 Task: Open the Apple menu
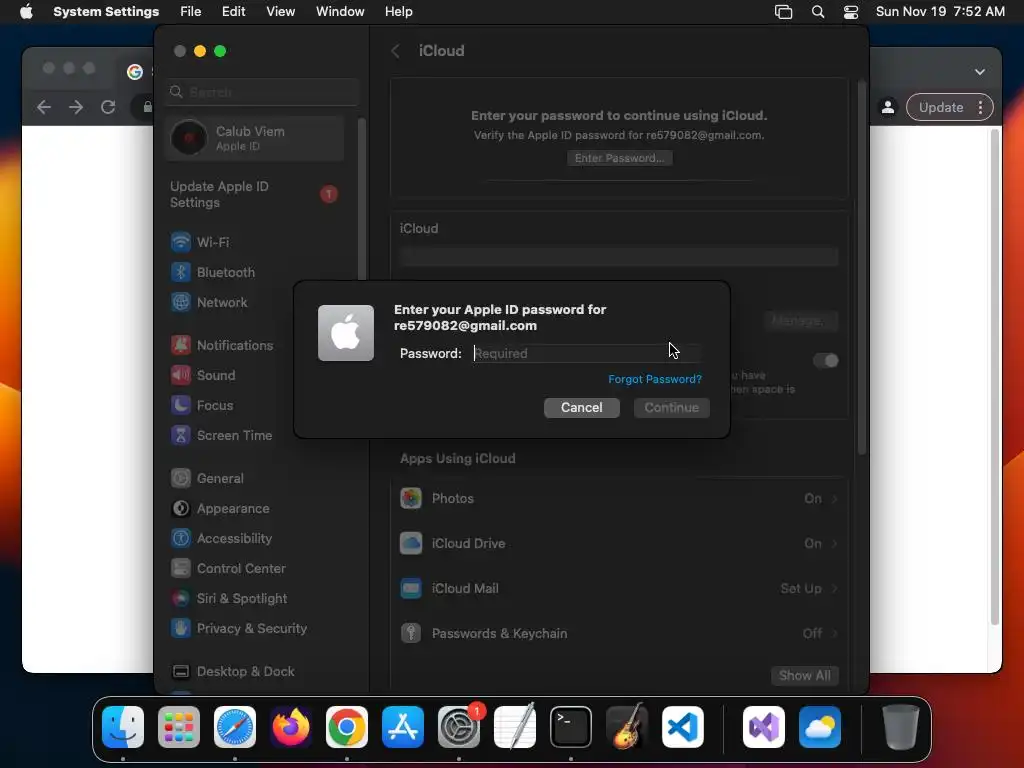26,12
